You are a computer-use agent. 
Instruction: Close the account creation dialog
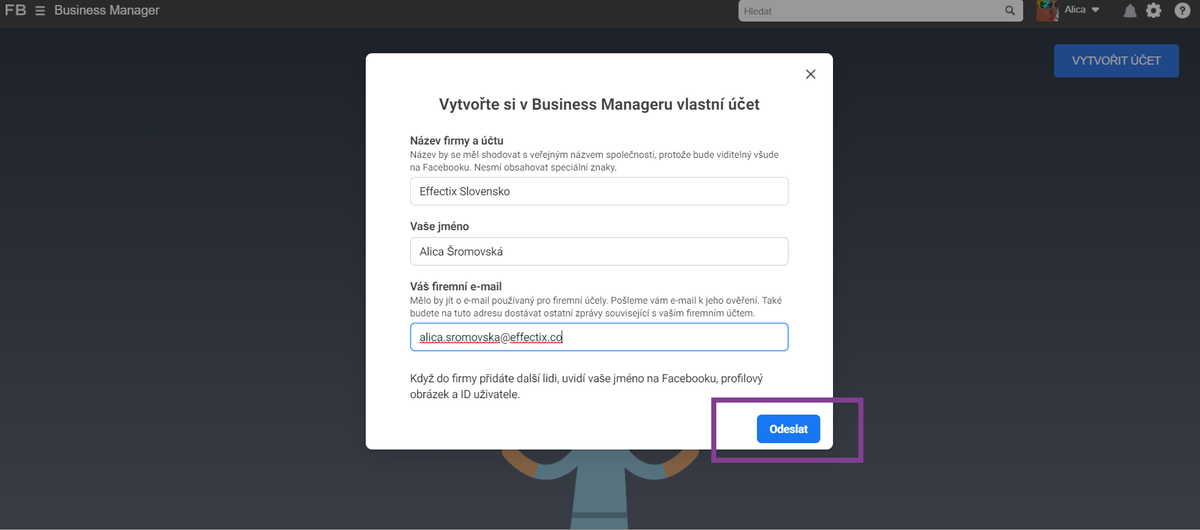tap(811, 74)
